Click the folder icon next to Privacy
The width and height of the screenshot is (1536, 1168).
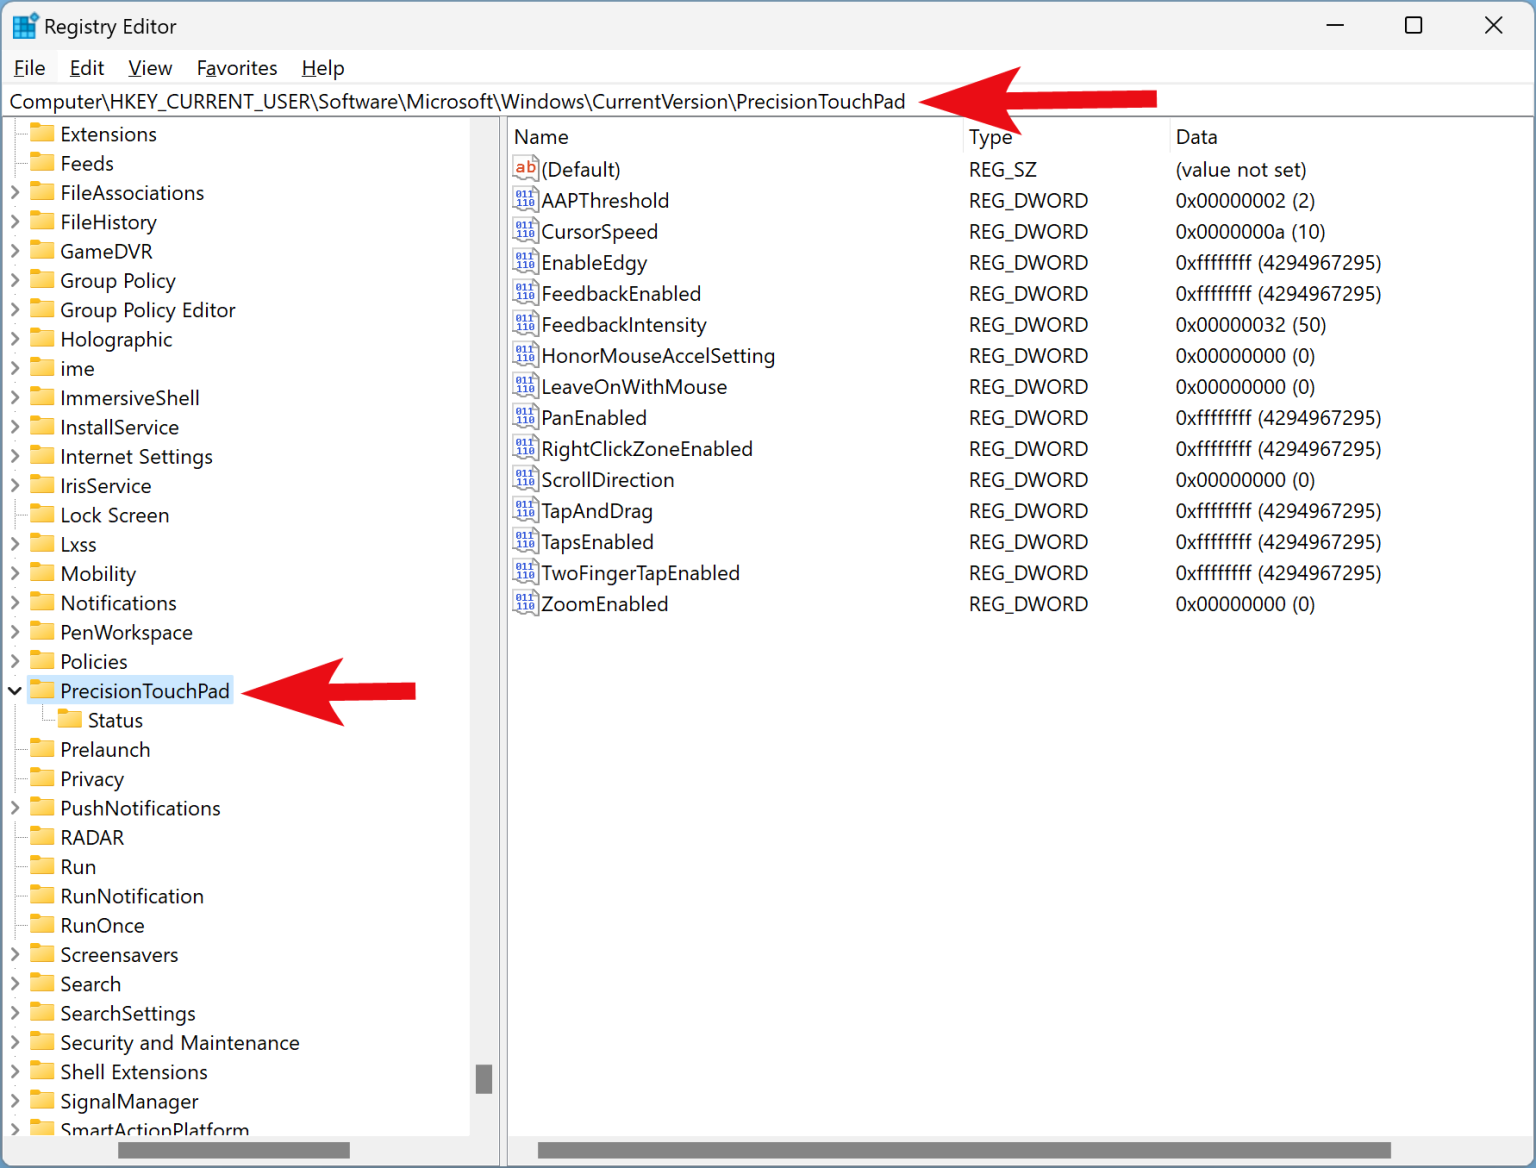point(42,778)
